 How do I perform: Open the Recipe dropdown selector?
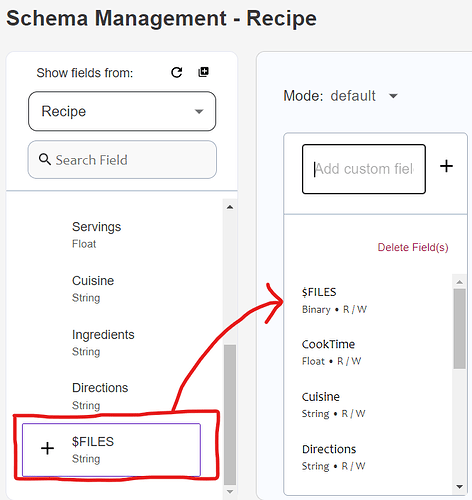[x=122, y=111]
